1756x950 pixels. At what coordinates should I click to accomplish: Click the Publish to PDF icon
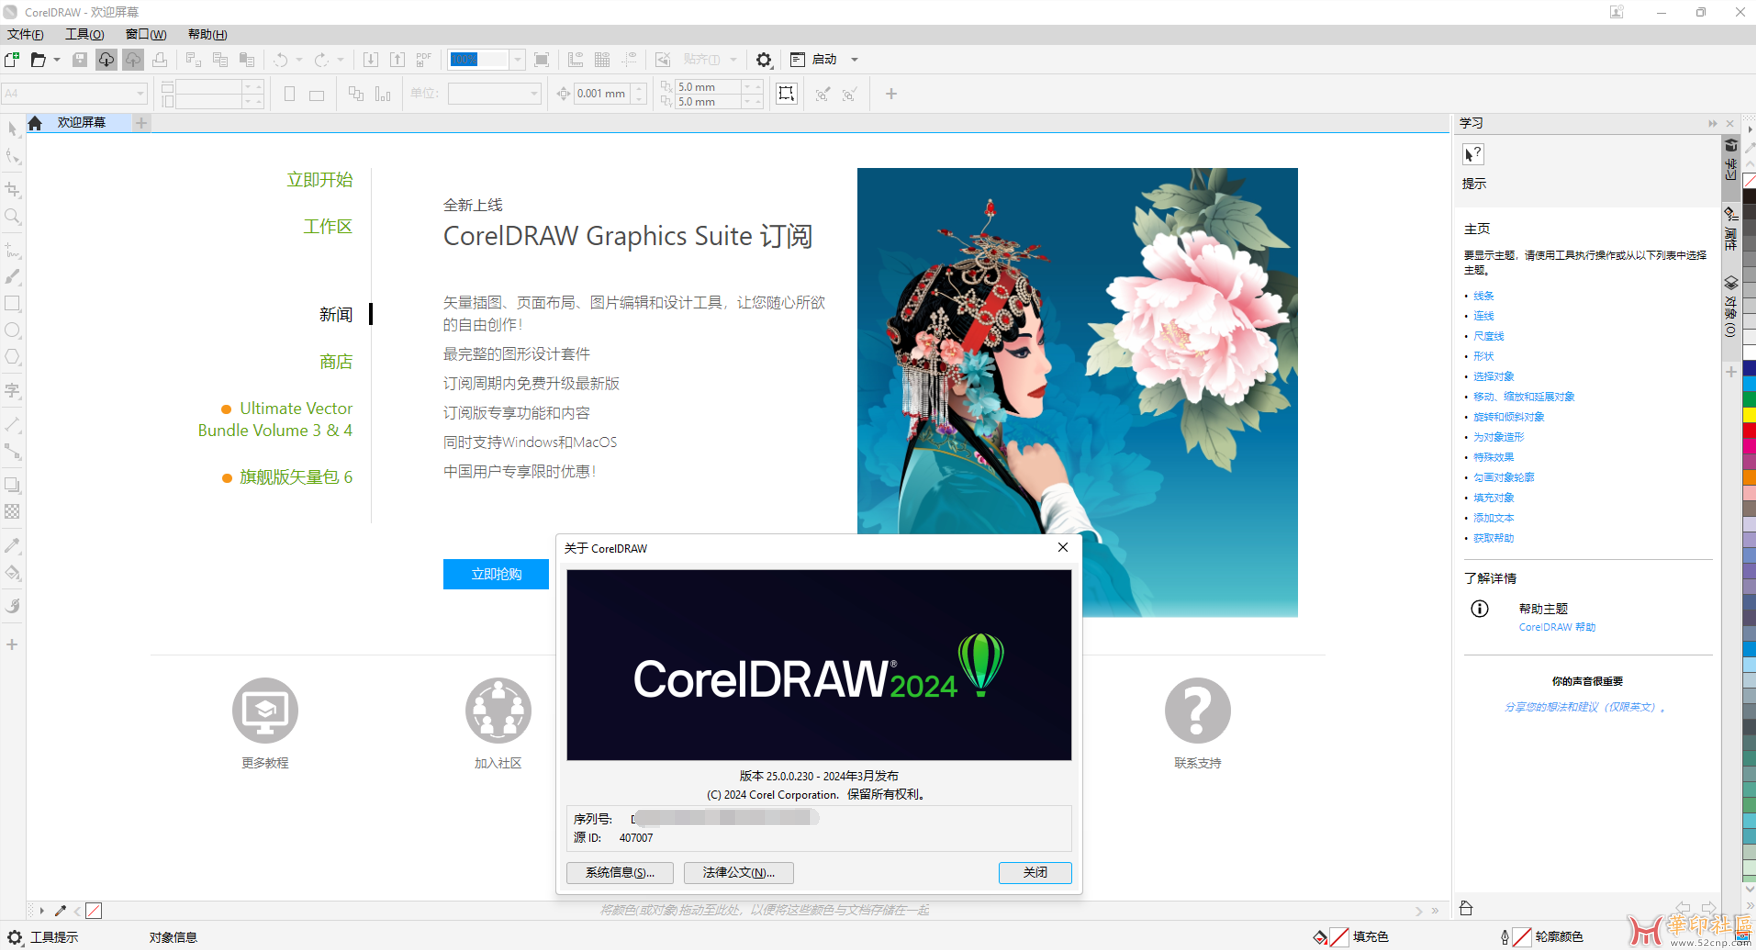pos(424,60)
